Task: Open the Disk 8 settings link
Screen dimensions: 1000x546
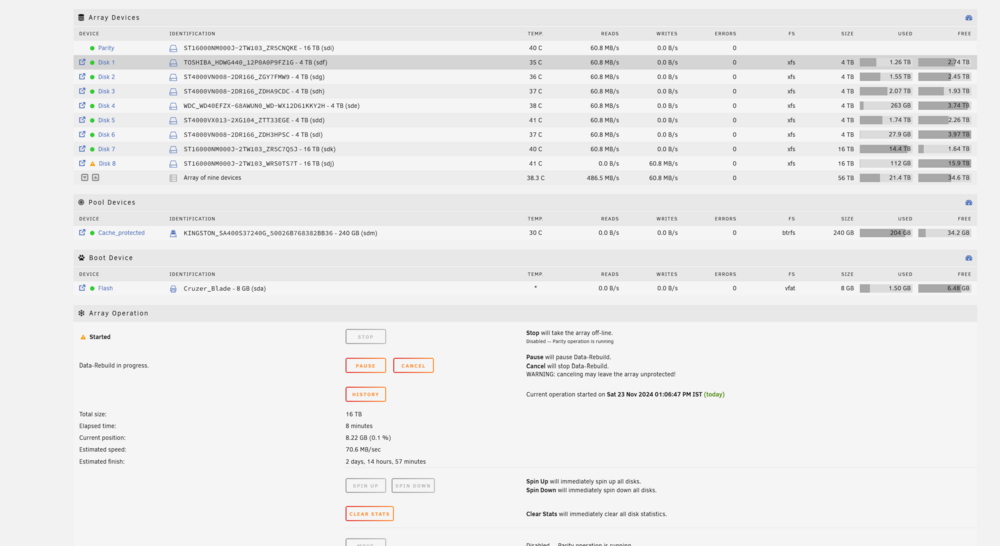Action: click(107, 163)
